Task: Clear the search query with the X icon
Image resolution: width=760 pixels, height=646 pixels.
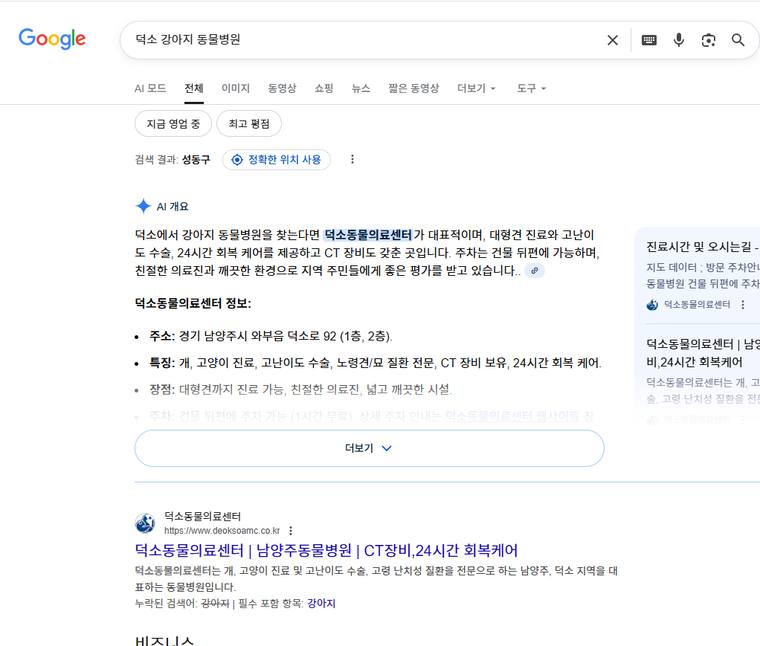Action: (613, 40)
